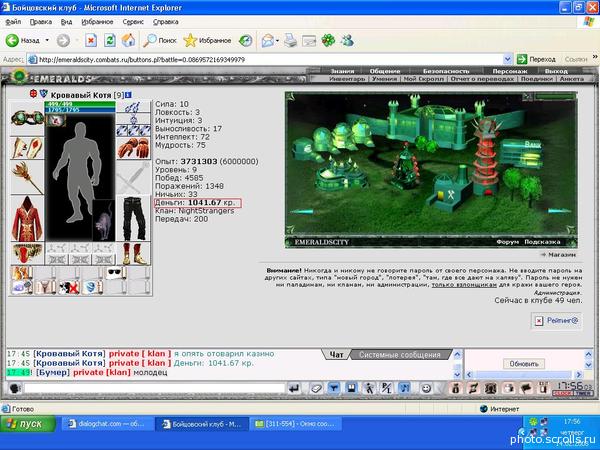Open the Персонаж game menu
The width and height of the screenshot is (600, 450).
point(510,71)
